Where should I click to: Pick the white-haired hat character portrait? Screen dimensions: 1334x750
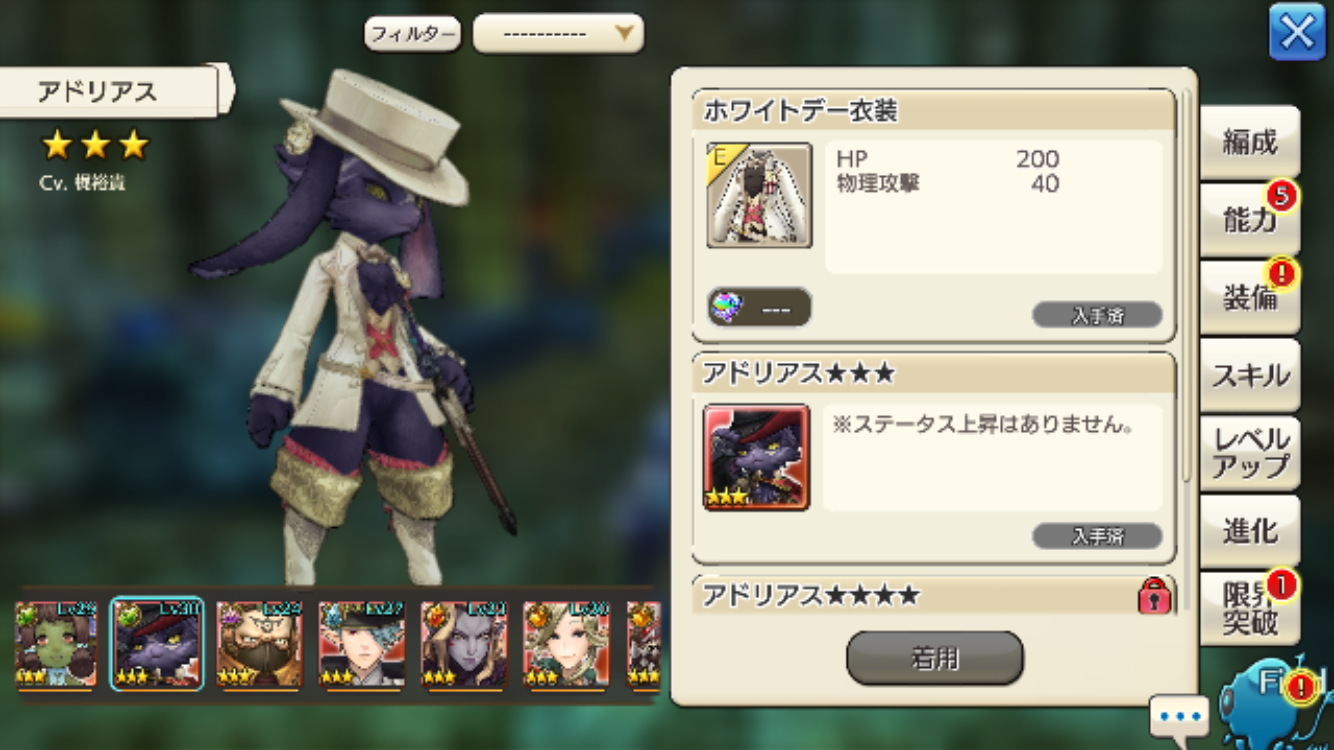[x=362, y=644]
